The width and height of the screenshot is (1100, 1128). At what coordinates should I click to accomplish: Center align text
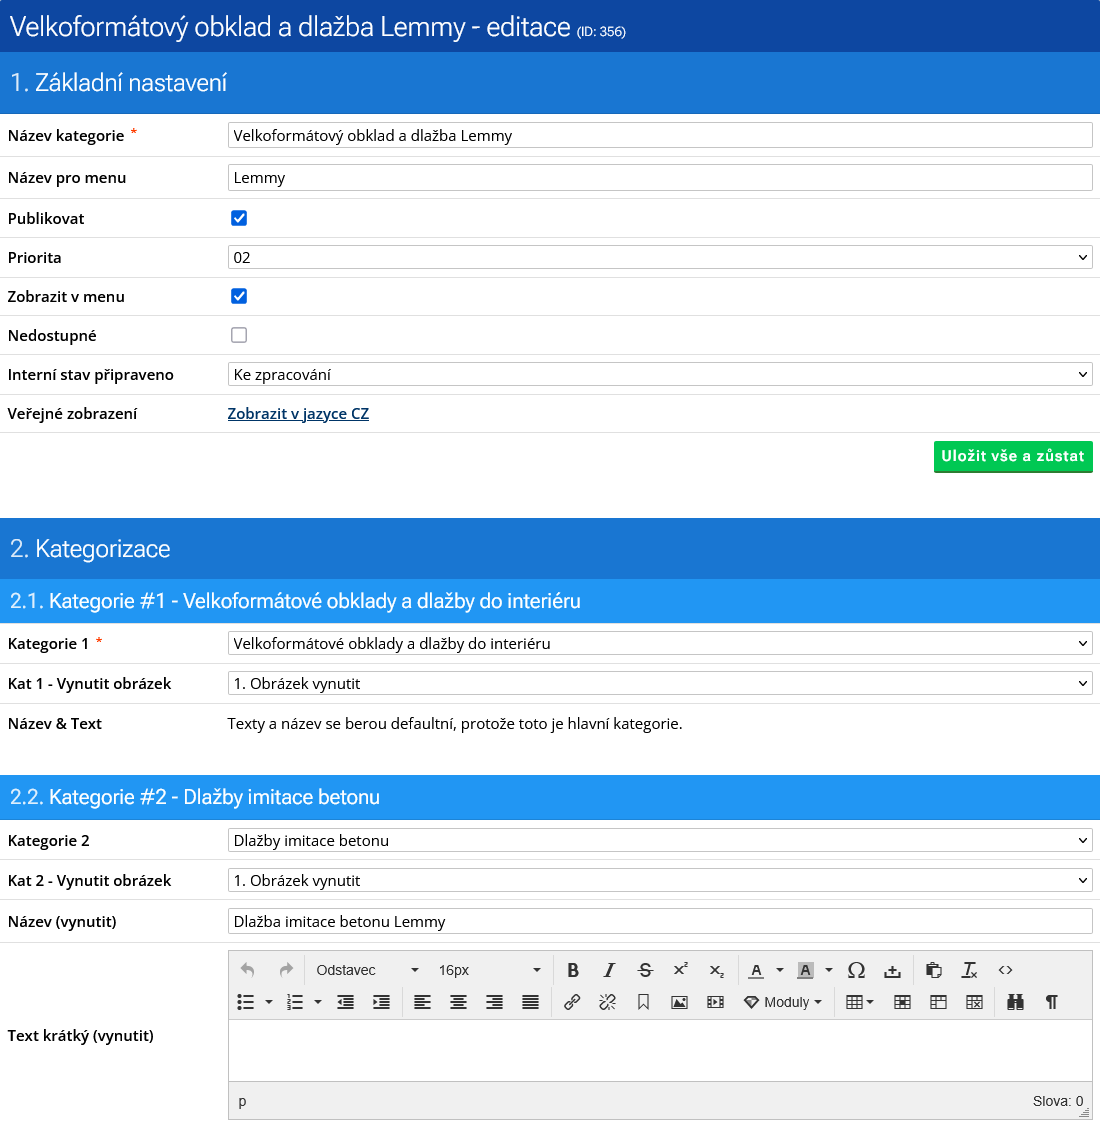click(458, 1002)
